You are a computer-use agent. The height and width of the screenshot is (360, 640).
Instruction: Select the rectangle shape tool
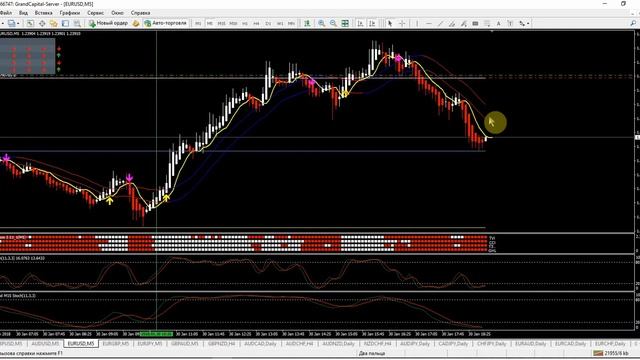coord(475,23)
